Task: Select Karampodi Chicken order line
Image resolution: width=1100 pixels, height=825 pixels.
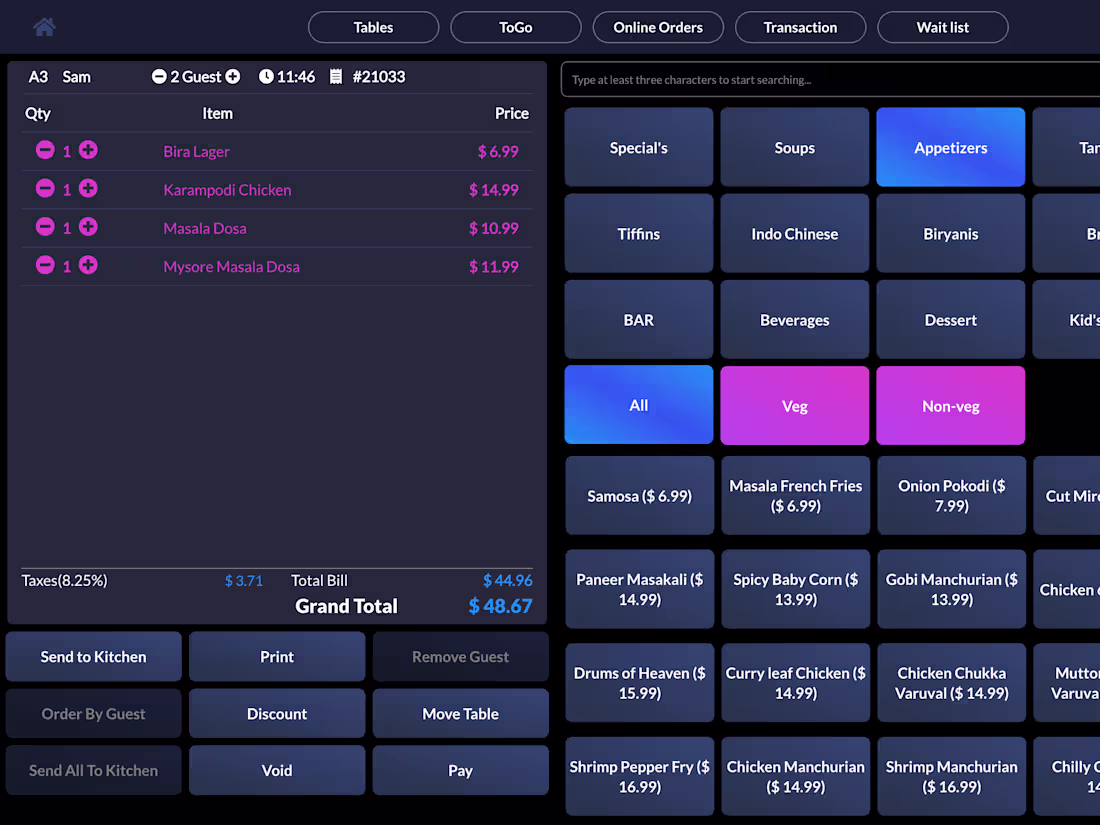Action: 277,190
